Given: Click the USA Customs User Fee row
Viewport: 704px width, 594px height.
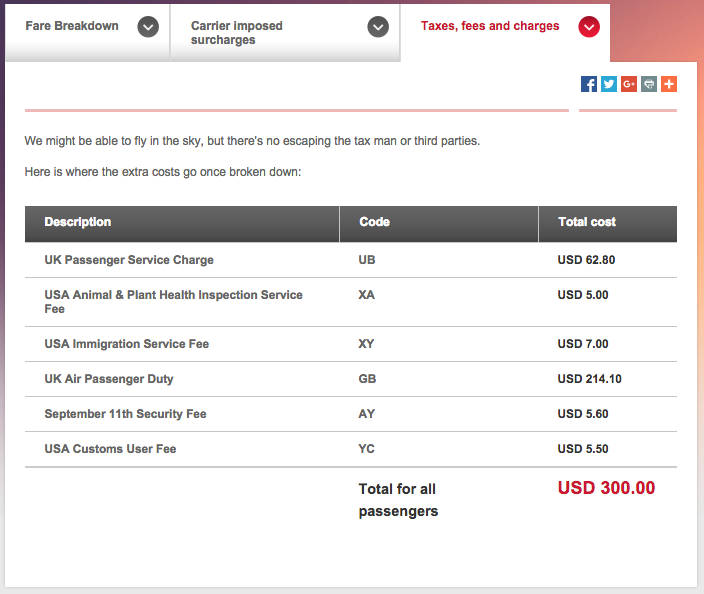Looking at the screenshot, I should (x=351, y=449).
